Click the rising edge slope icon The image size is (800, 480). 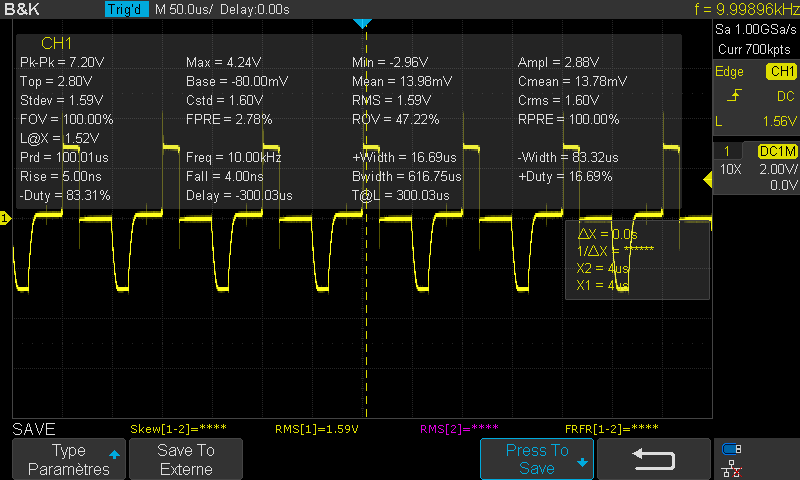point(734,96)
